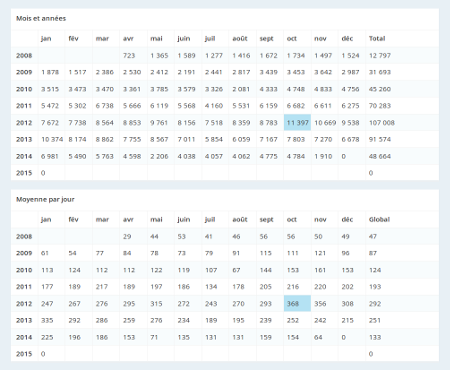The width and height of the screenshot is (450, 370).
Task: Select the 61 daily average for January 2009
Action: (45, 253)
